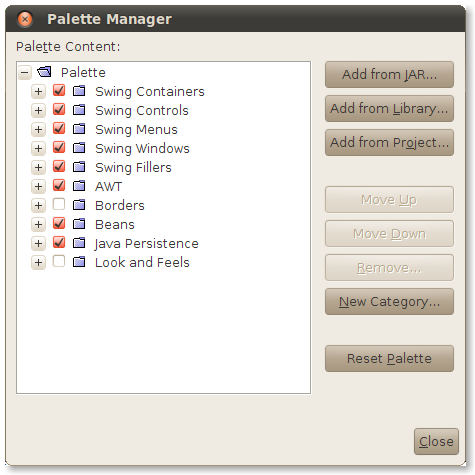
Task: Select the Java Persistence label
Action: [146, 244]
